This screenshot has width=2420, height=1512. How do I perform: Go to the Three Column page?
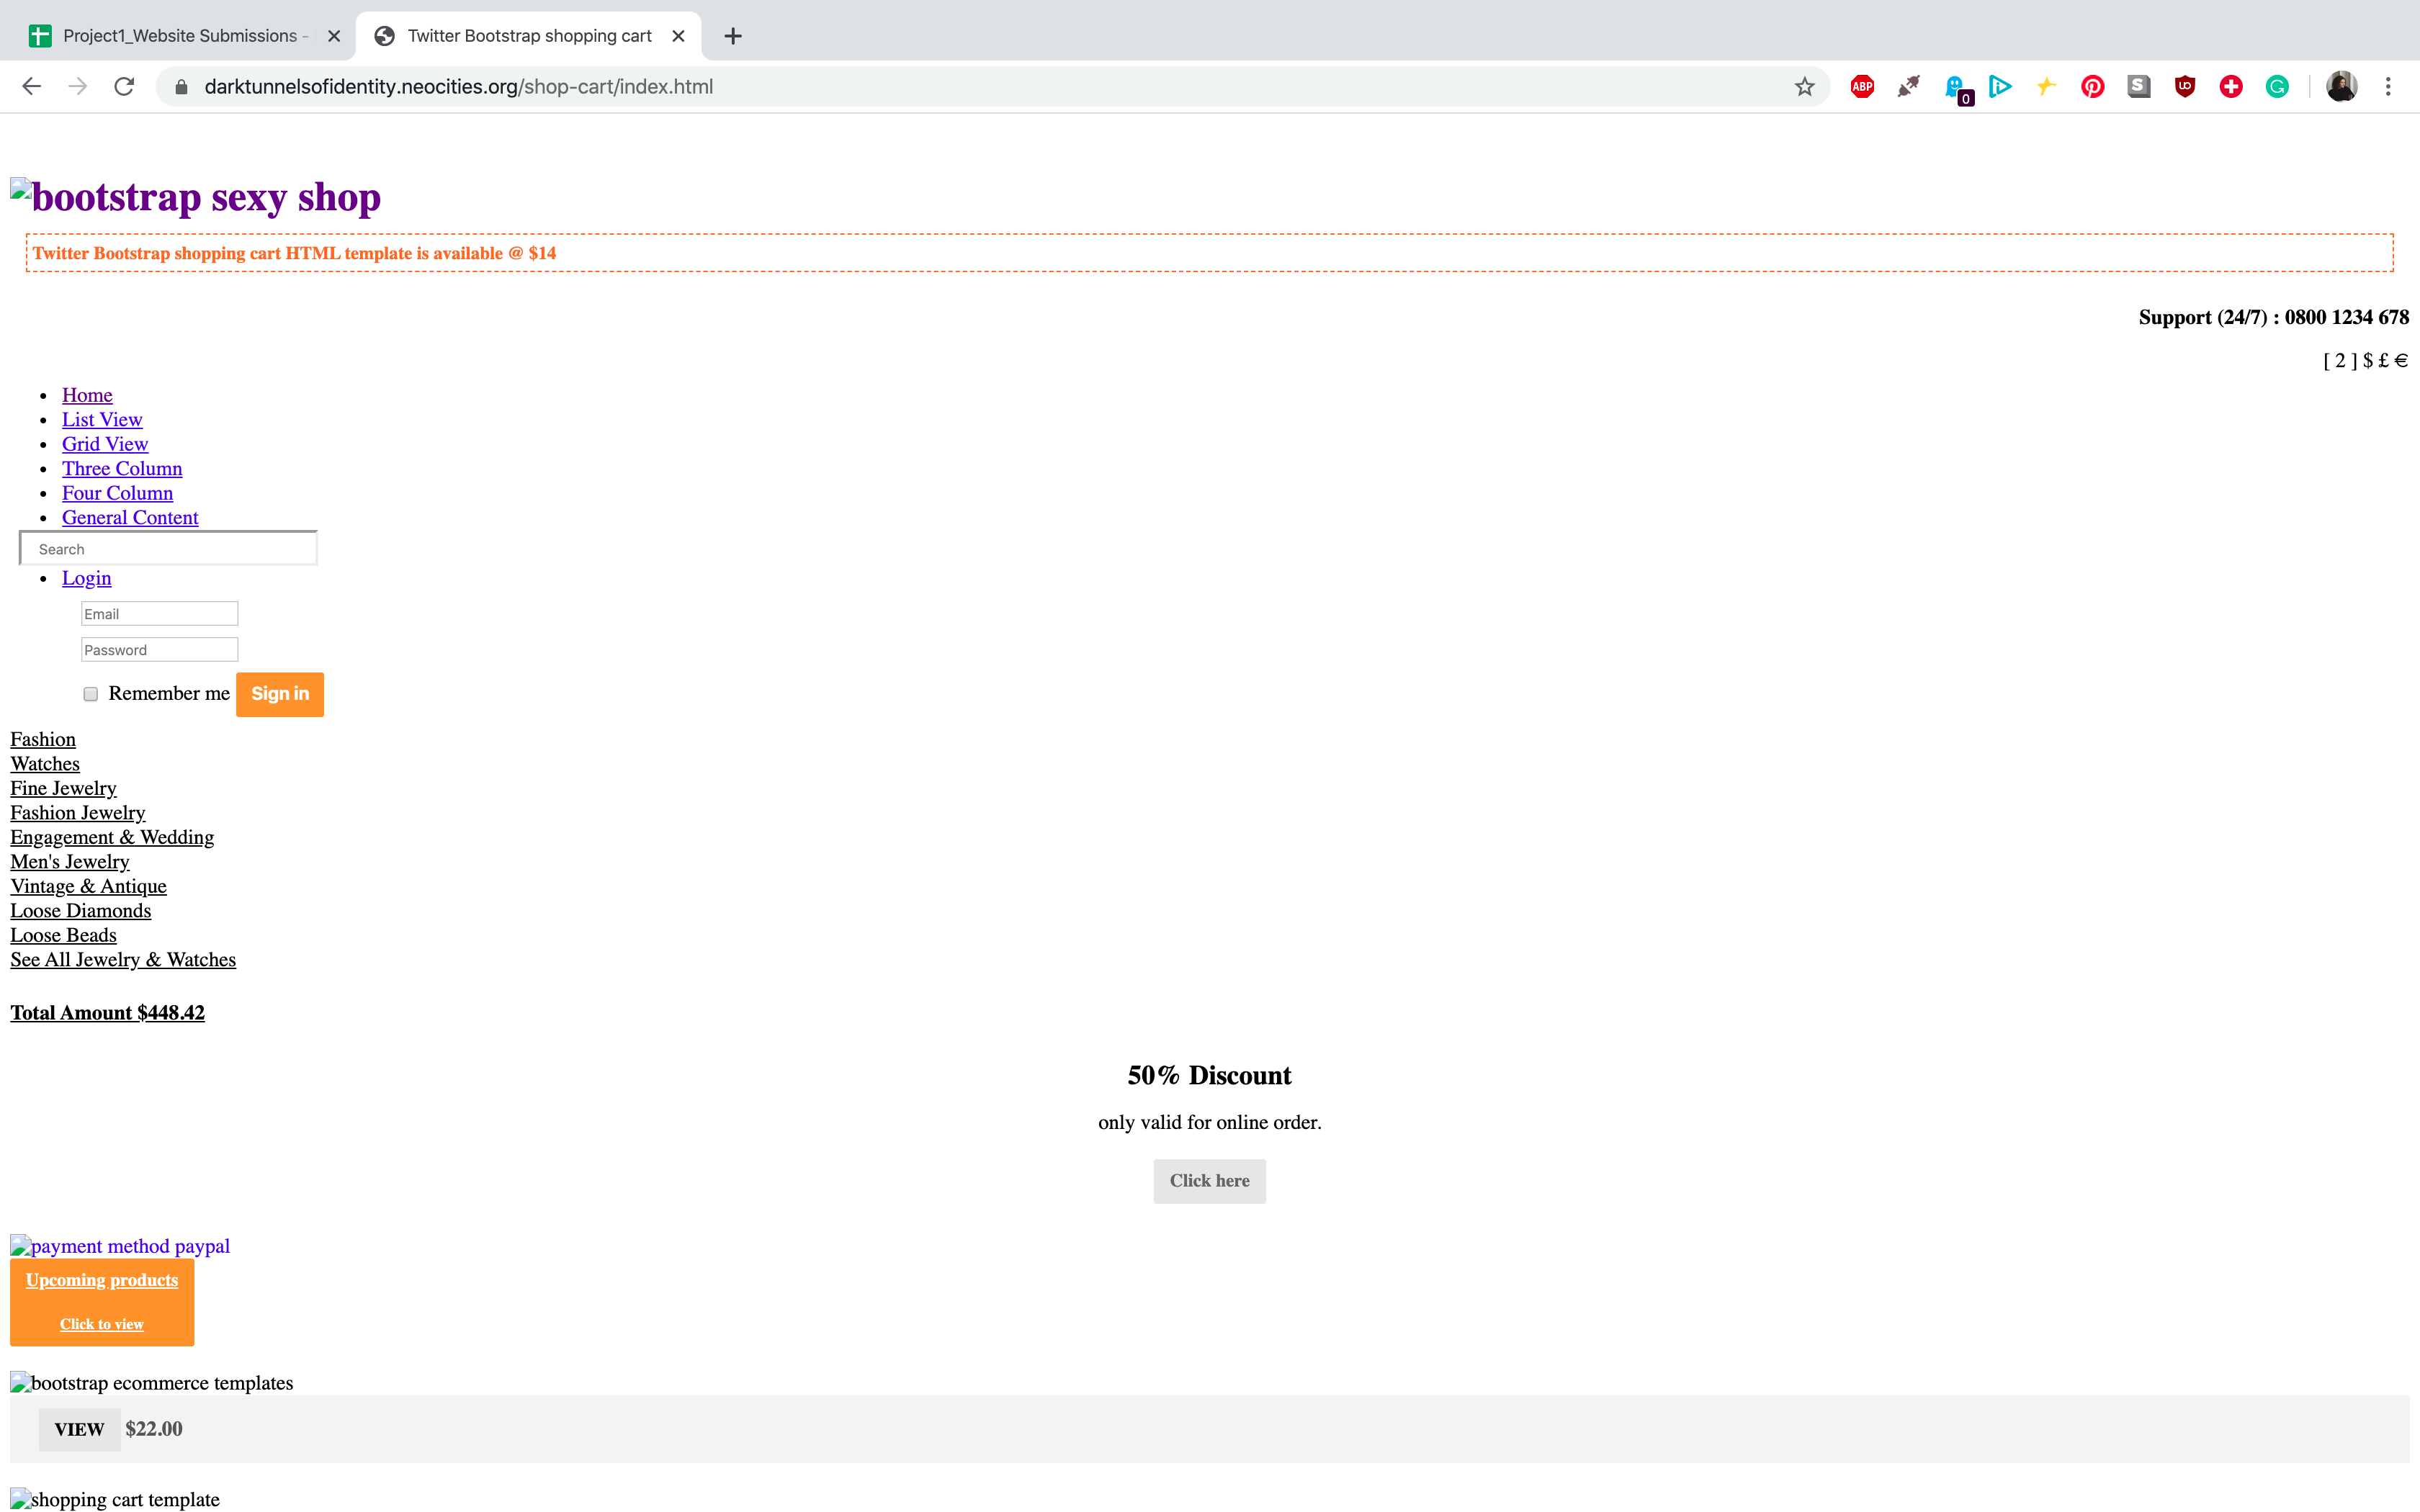[122, 469]
